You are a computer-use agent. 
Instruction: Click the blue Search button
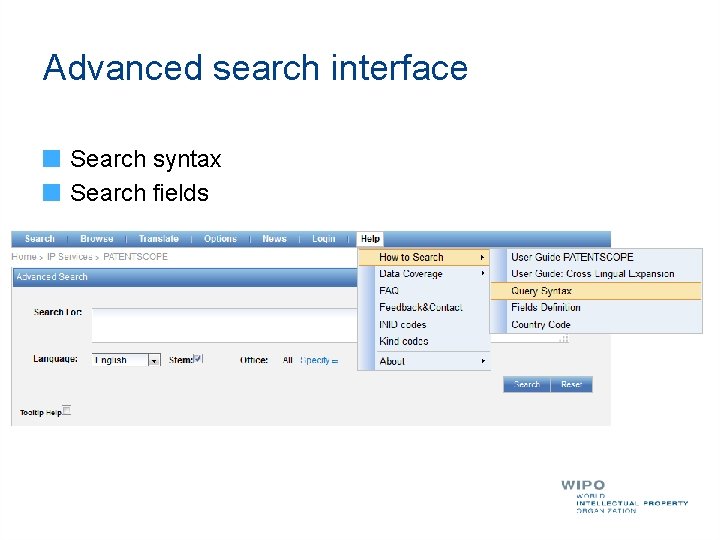tap(527, 384)
